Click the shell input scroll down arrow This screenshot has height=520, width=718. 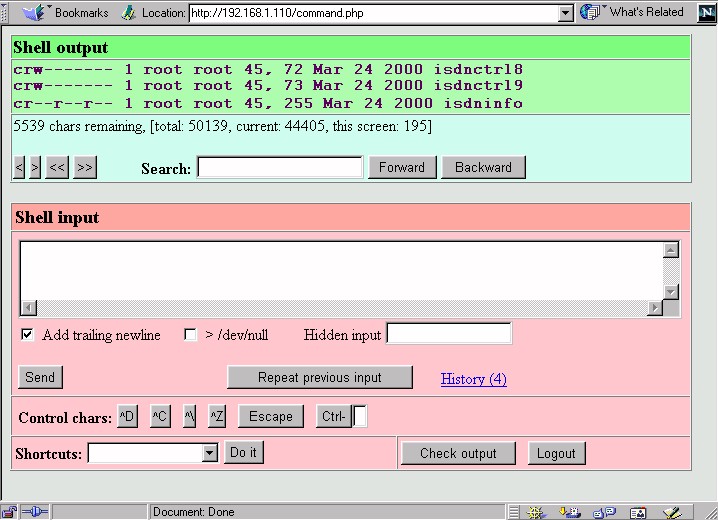coord(671,292)
